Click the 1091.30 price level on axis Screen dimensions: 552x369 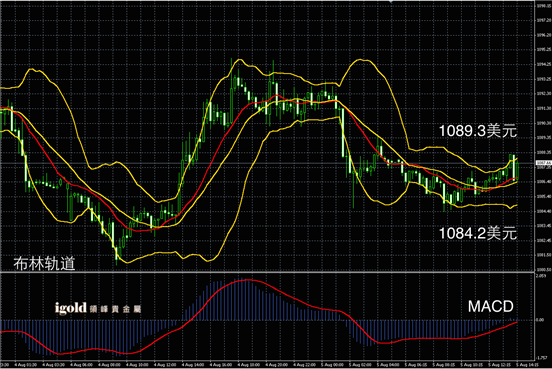click(x=542, y=108)
